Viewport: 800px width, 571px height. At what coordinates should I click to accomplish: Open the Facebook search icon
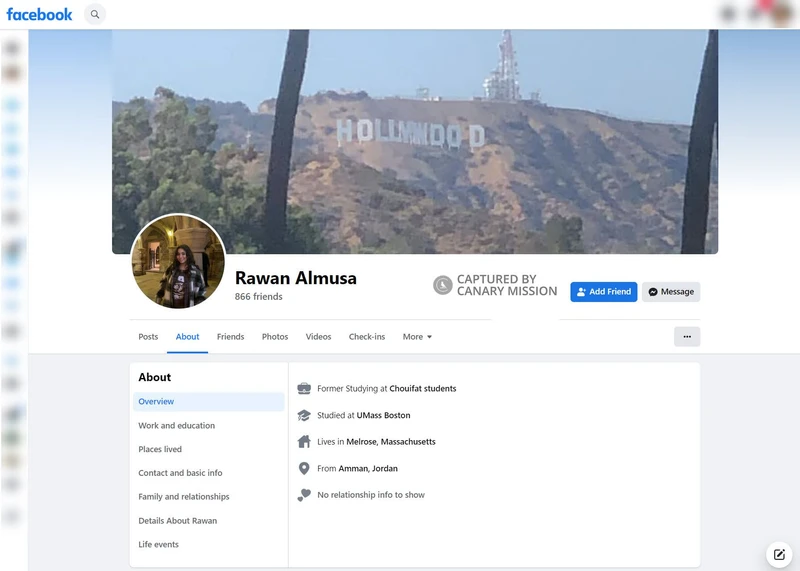tap(95, 14)
